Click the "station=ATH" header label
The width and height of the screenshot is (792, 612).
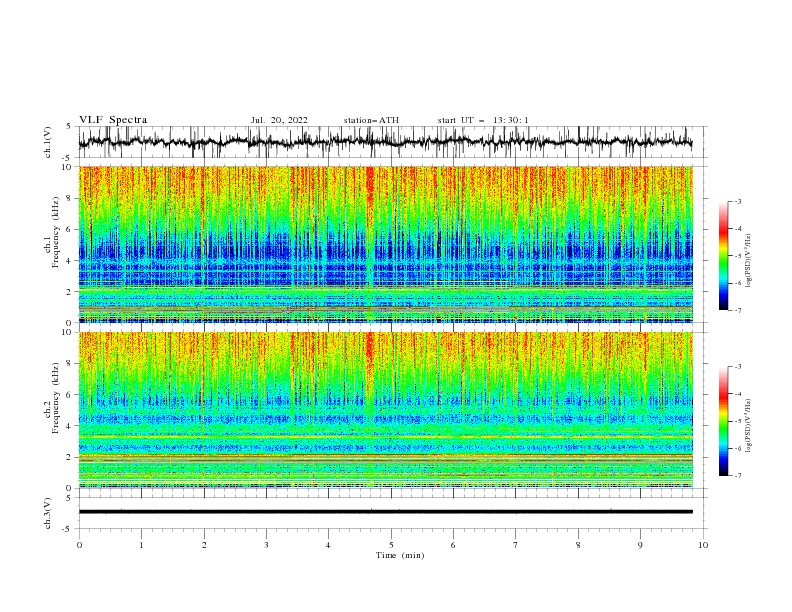point(371,120)
